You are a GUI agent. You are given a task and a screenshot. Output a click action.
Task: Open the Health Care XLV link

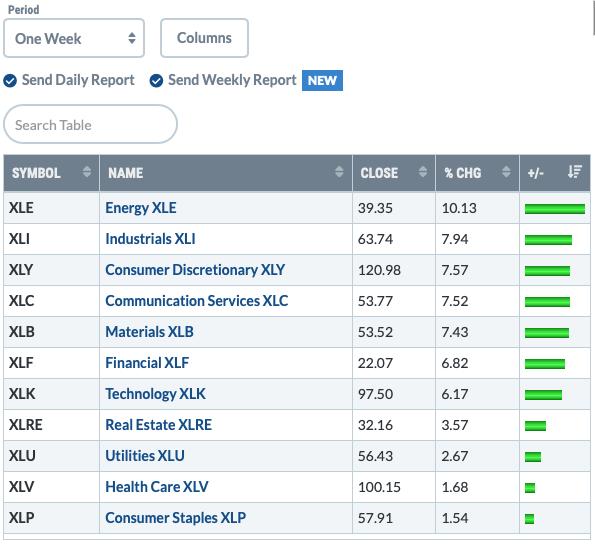click(x=157, y=487)
